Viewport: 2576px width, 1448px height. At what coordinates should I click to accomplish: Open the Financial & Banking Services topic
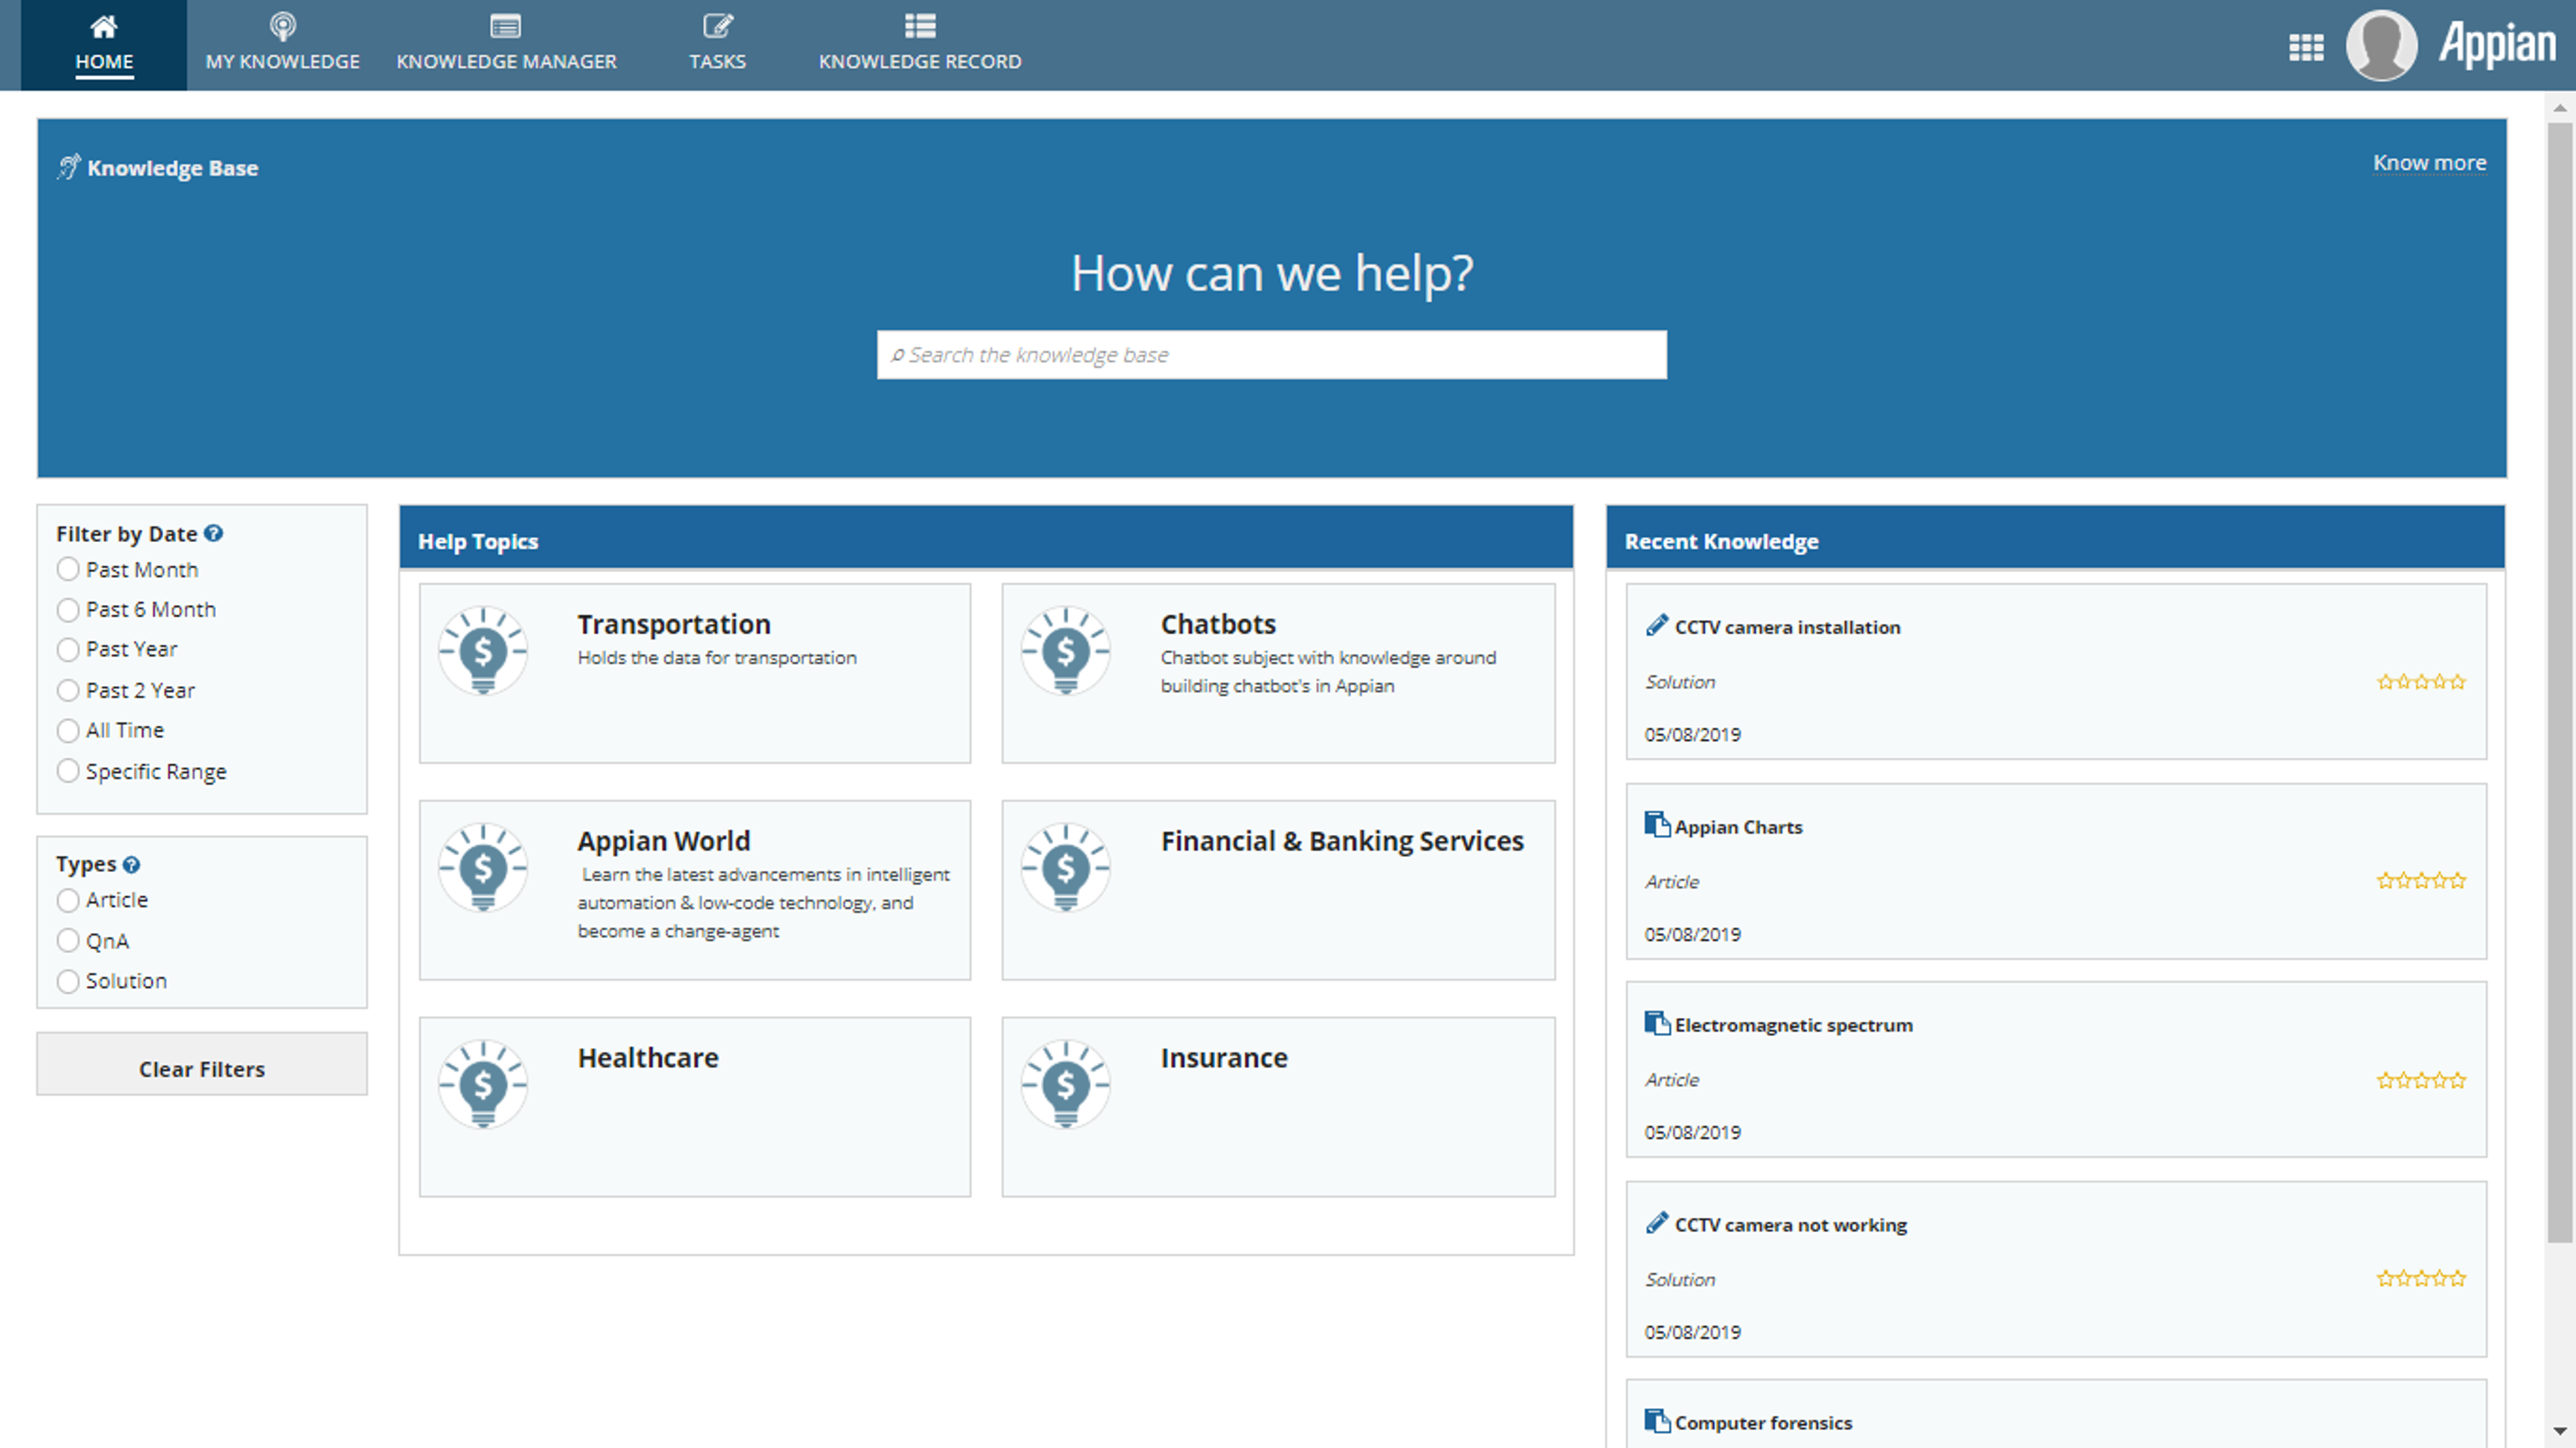coord(1278,890)
